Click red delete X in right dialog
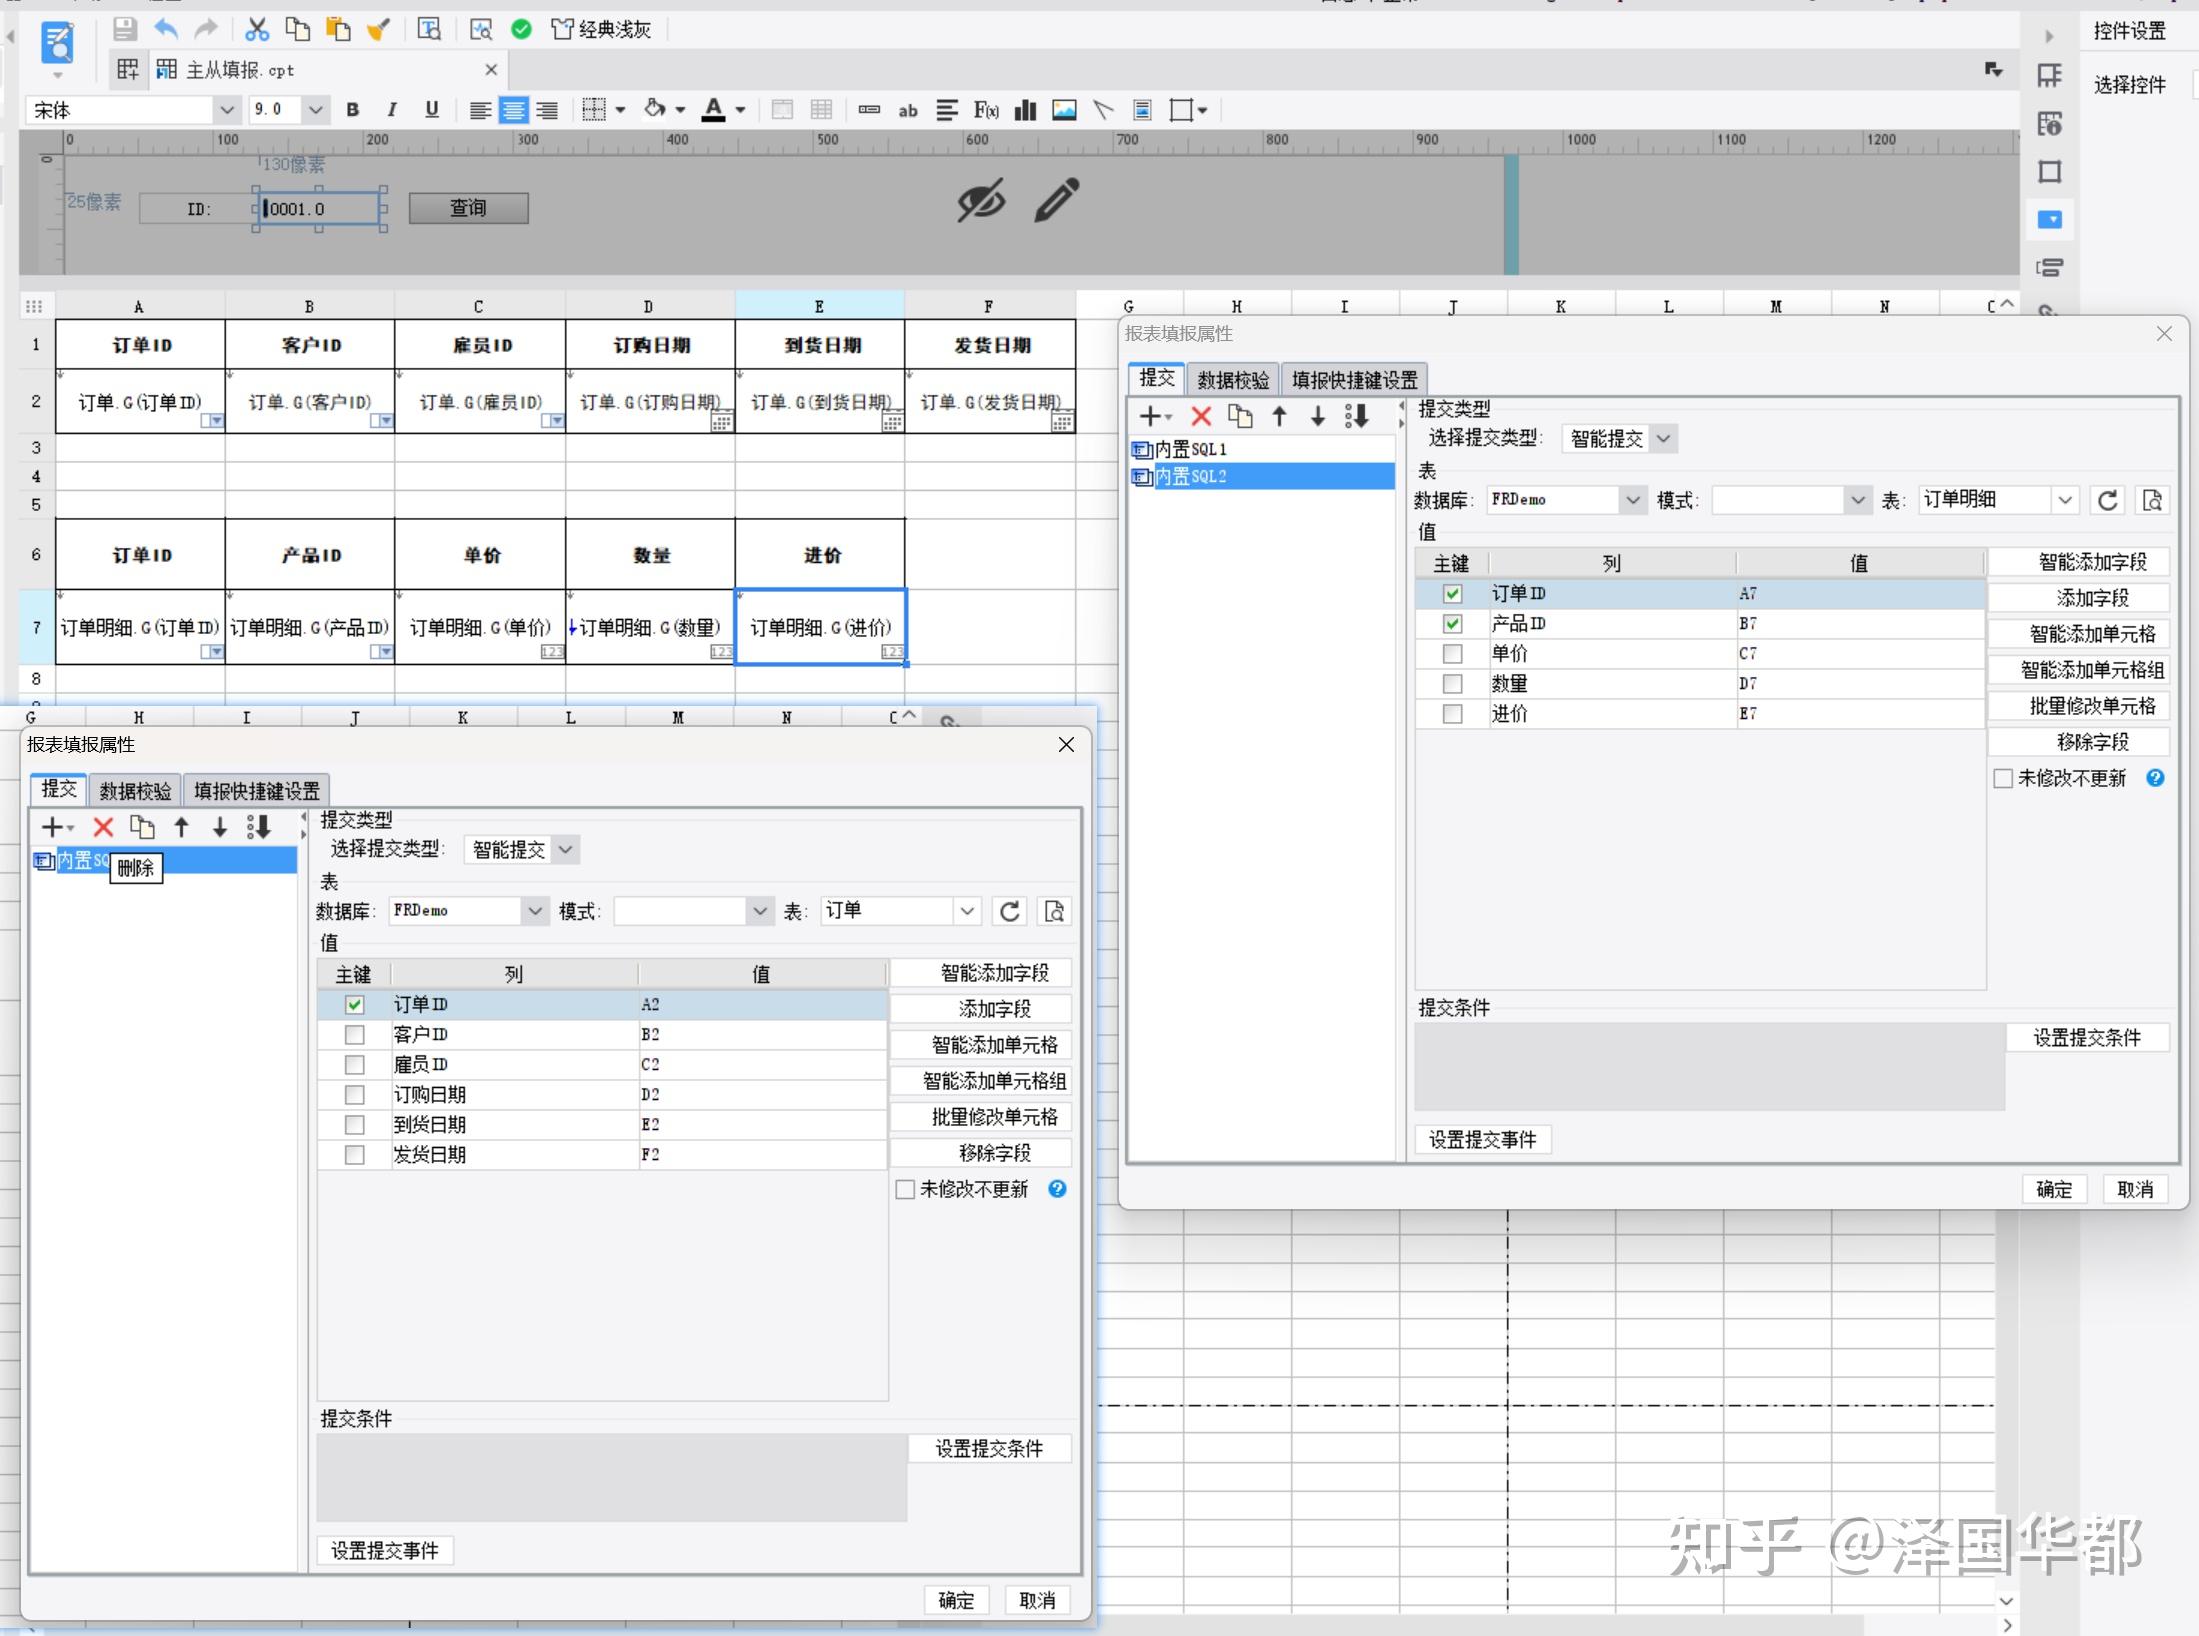 [x=1201, y=416]
